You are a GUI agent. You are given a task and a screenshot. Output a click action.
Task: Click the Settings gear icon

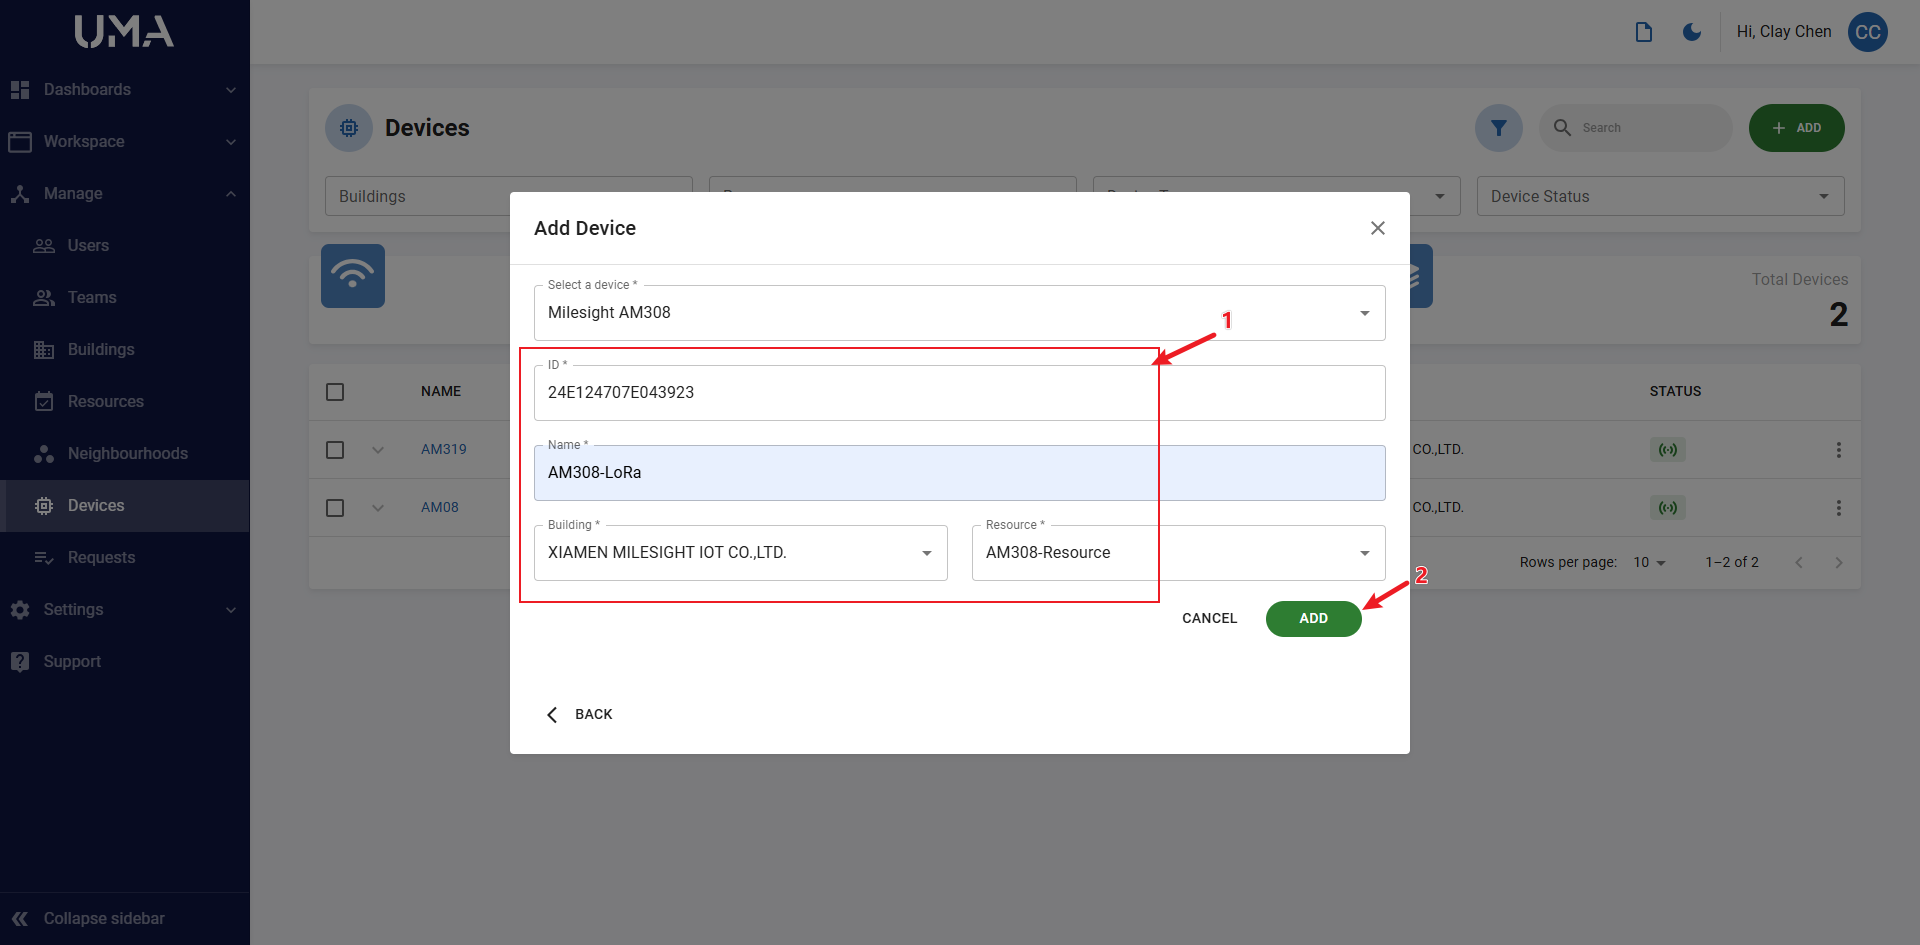coord(20,610)
